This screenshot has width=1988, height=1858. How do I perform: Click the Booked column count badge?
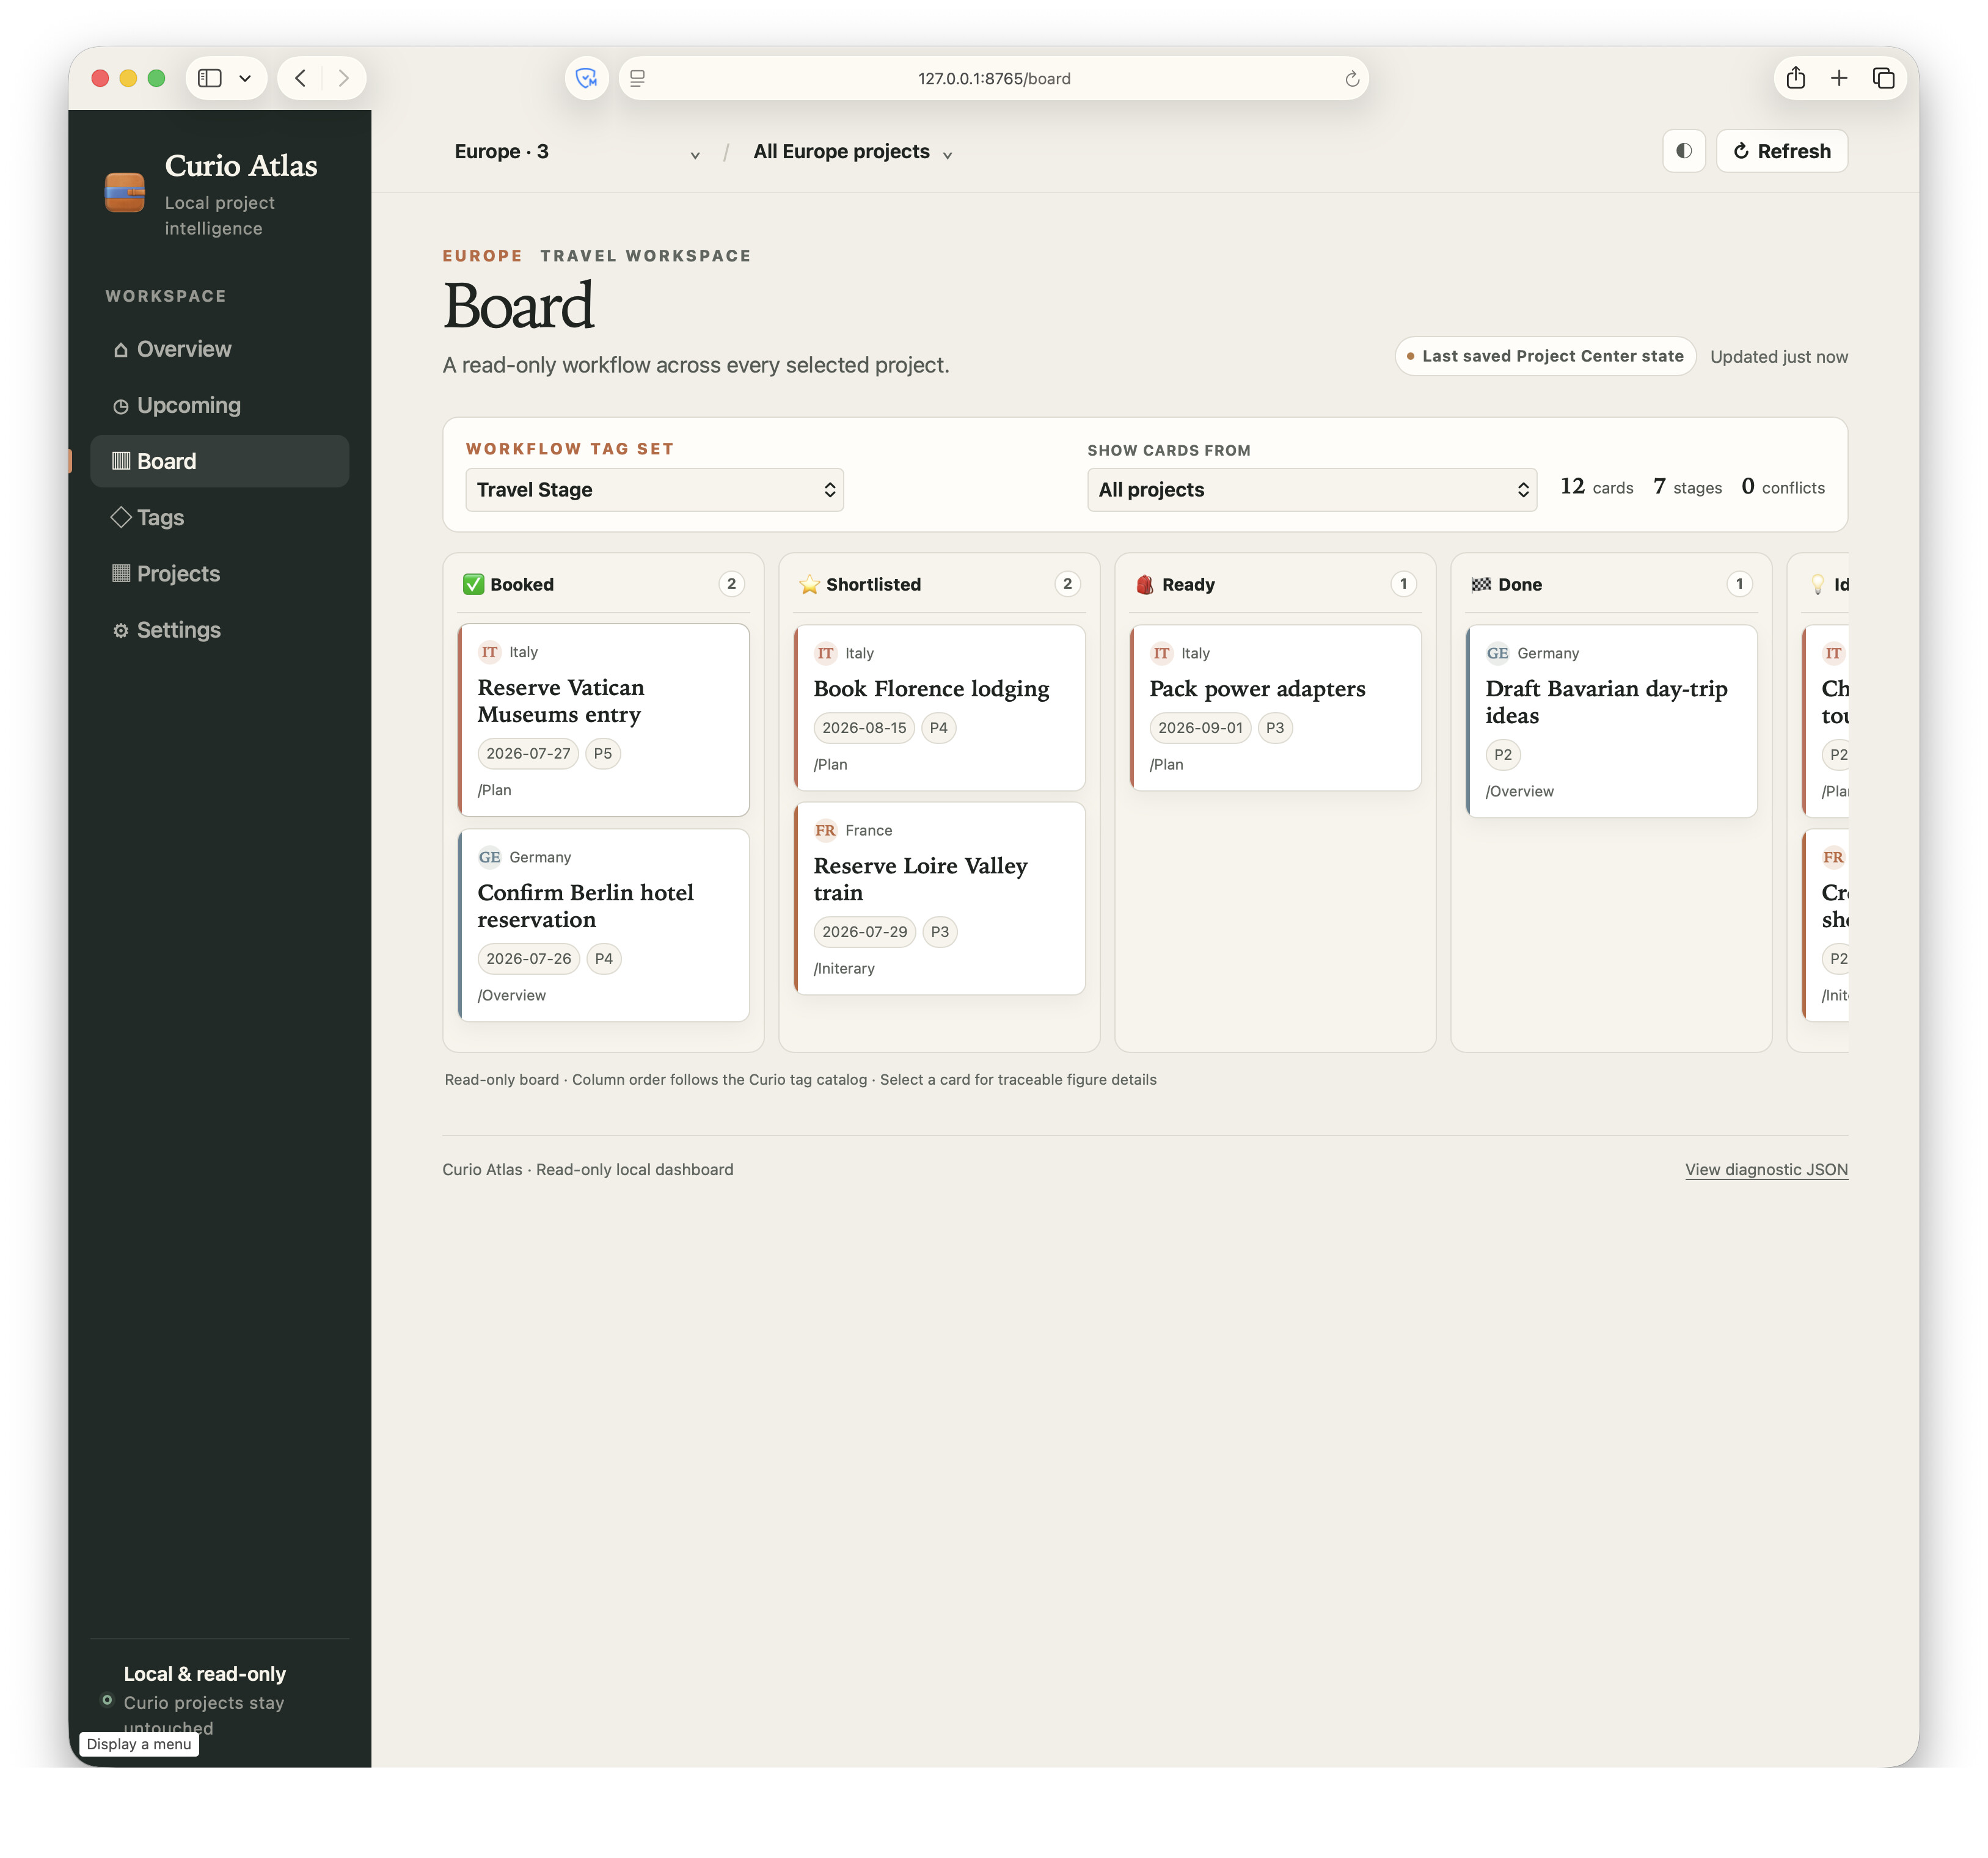coord(732,584)
